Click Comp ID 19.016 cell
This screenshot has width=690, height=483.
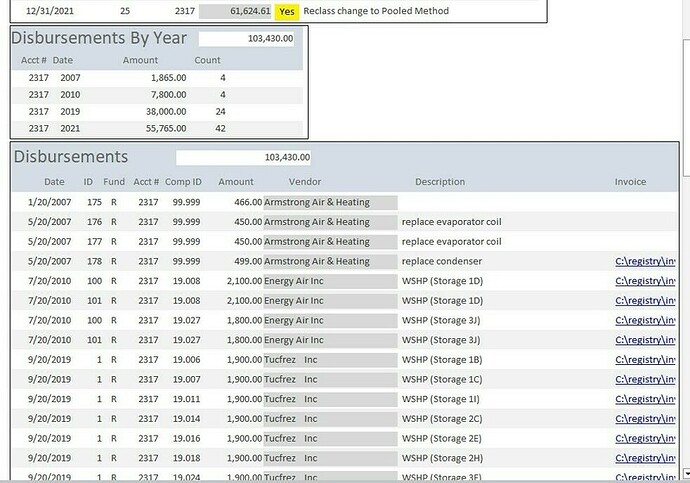click(186, 439)
